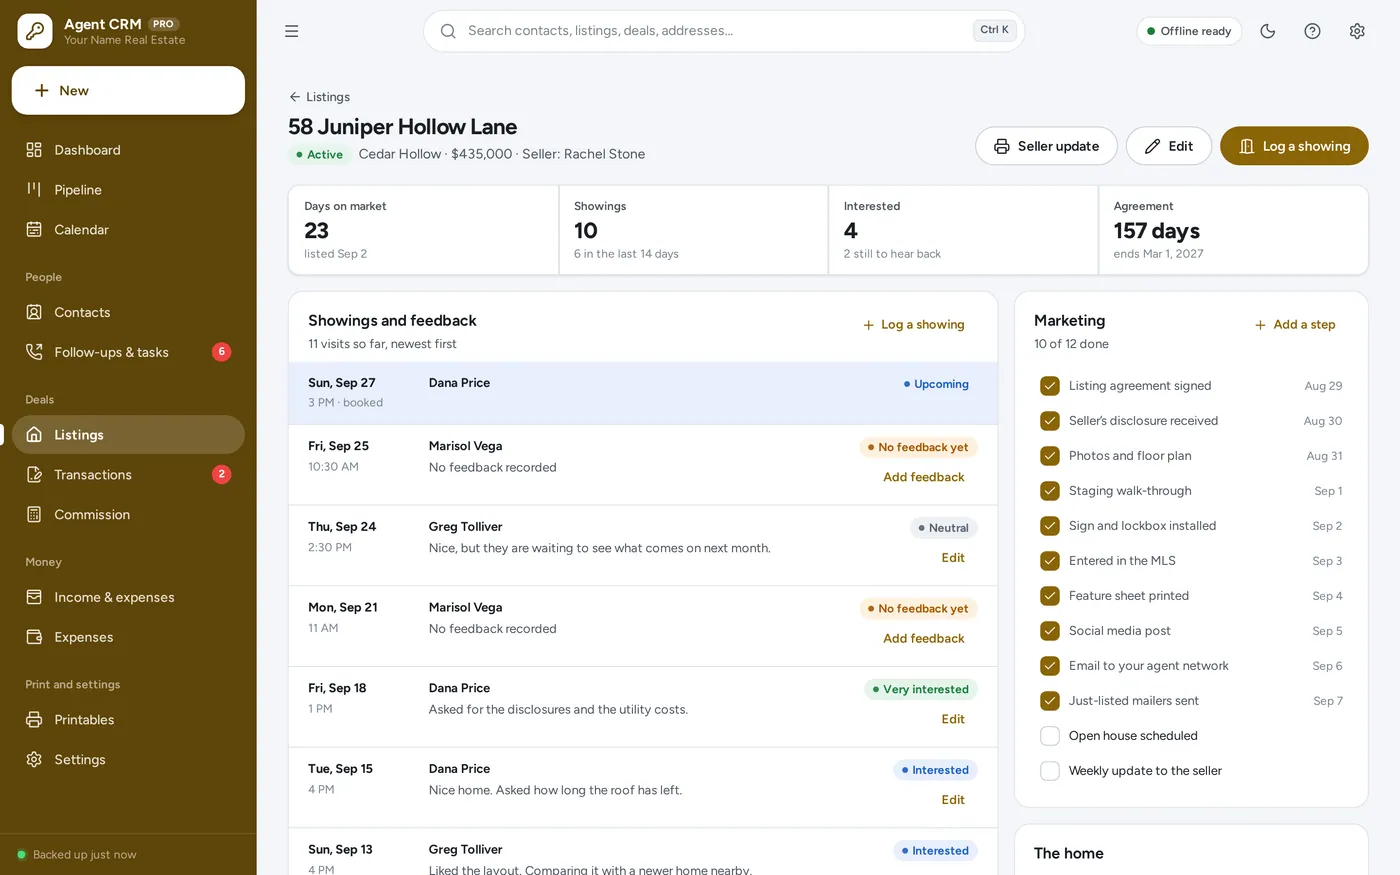This screenshot has height=875, width=1400.
Task: Click the Offline ready status pill
Action: coord(1189,31)
